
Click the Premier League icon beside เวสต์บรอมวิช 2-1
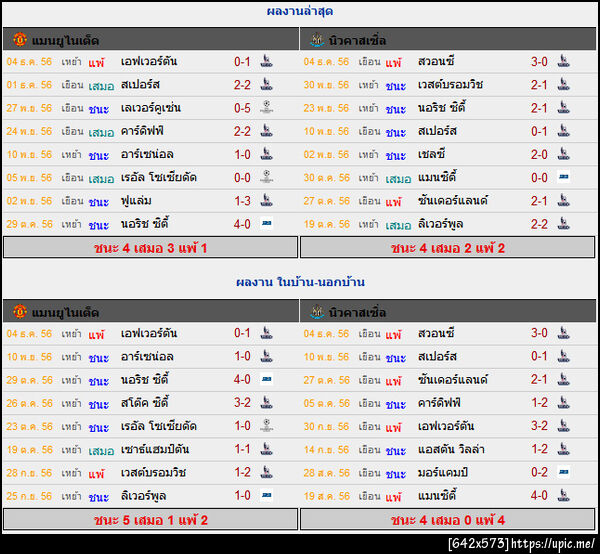pyautogui.click(x=563, y=84)
